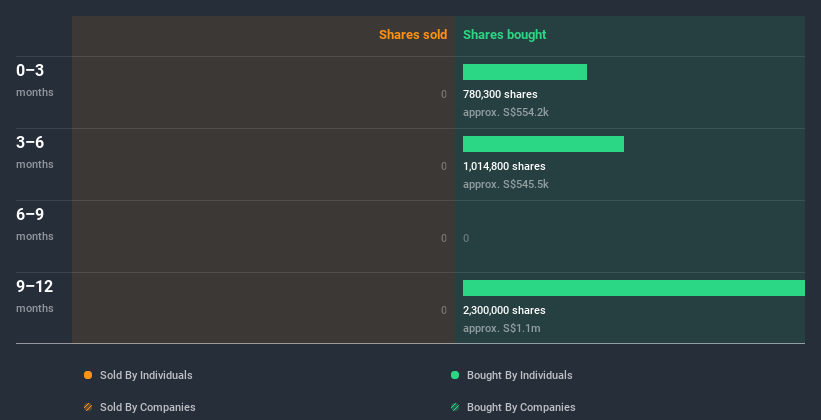Toggle Sold By Companies legend label
This screenshot has height=420, width=821.
click(147, 407)
